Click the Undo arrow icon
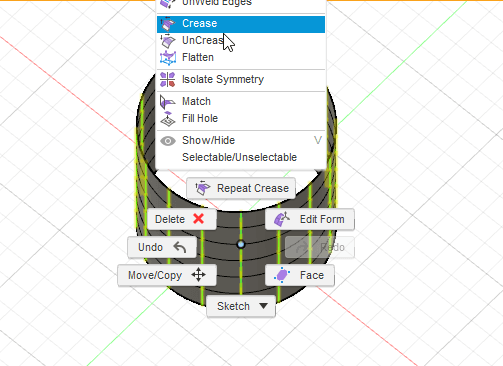The width and height of the screenshot is (503, 366). coord(180,247)
